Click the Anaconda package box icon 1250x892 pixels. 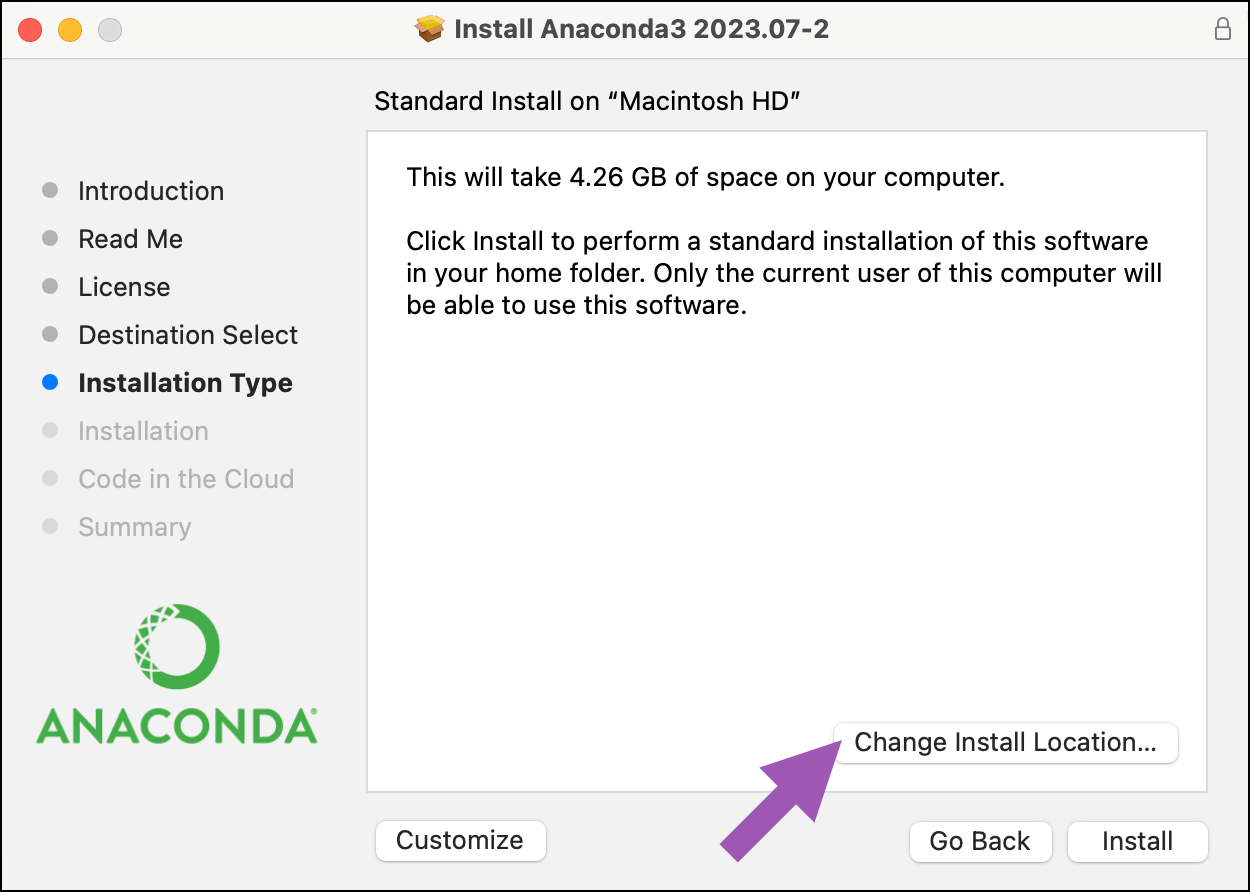point(429,29)
